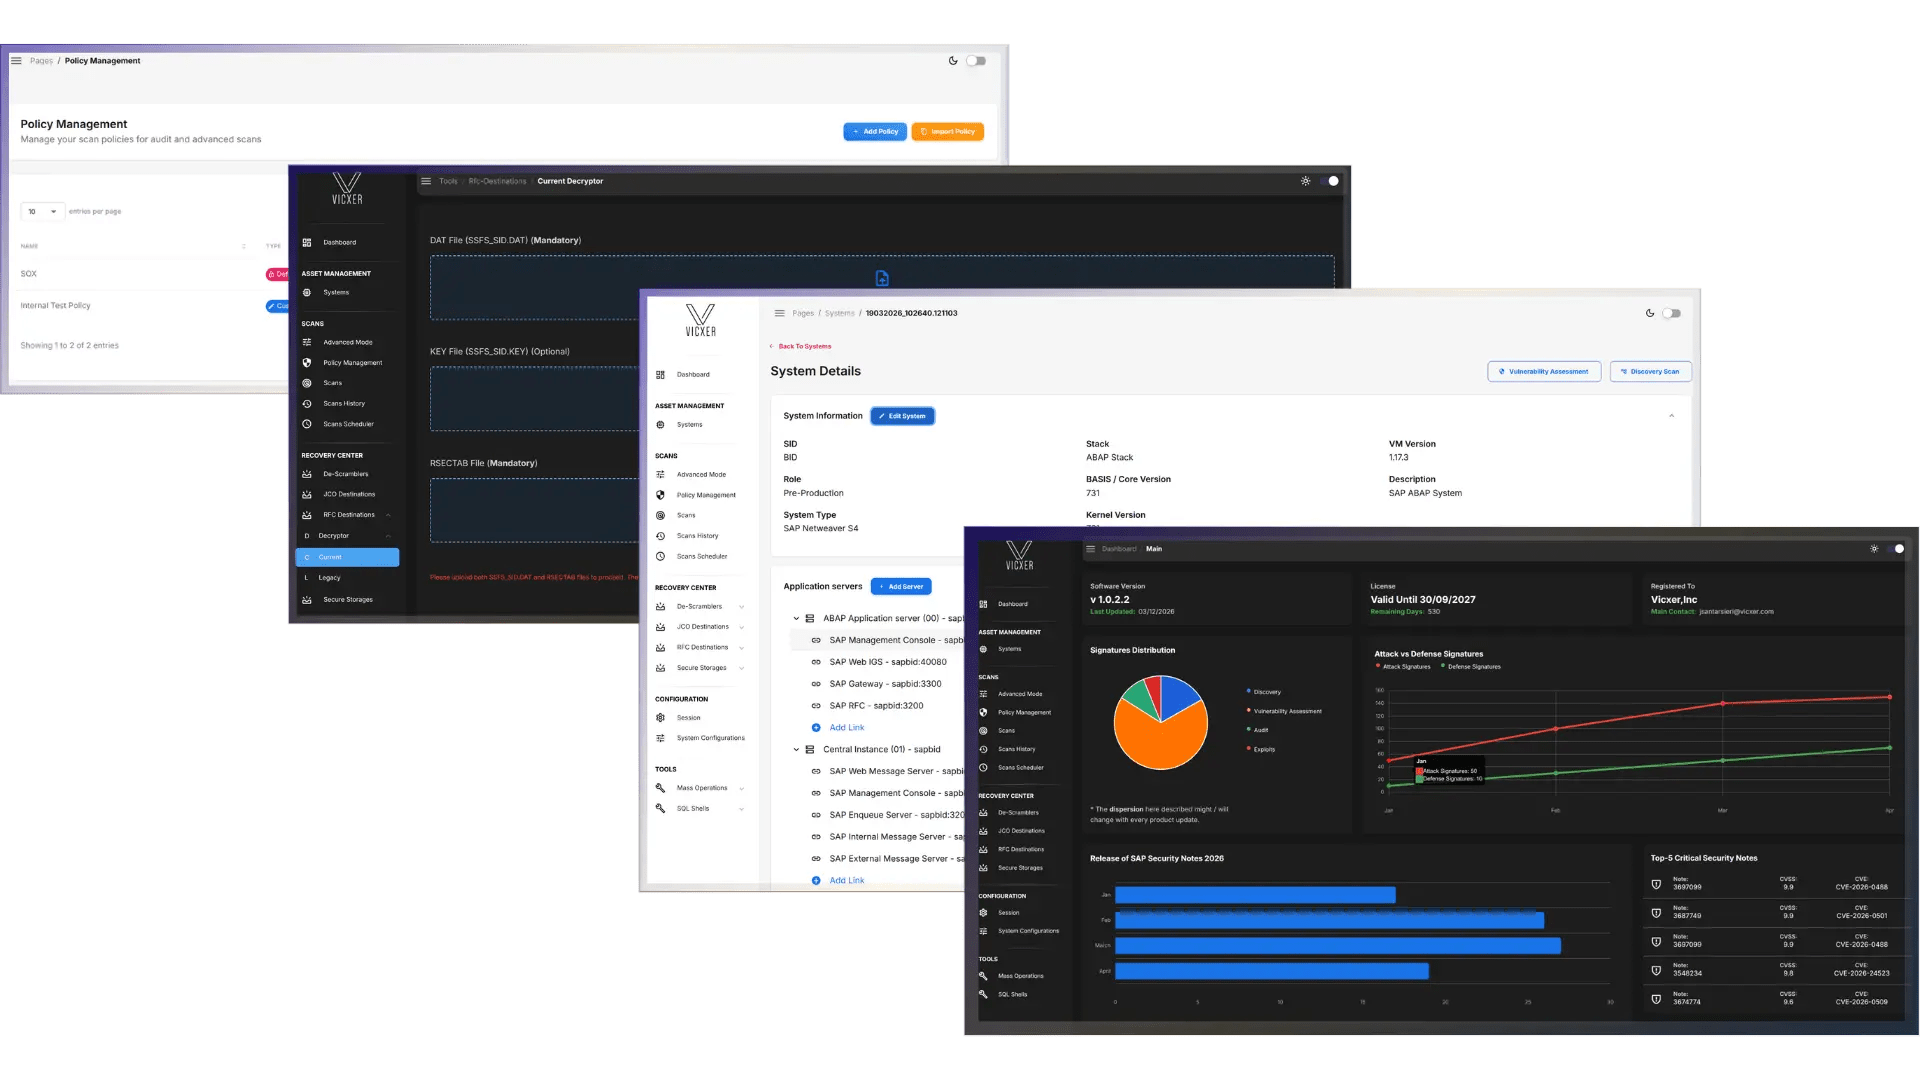Screen dimensions: 1920x1080
Task: Select Current item under Decryptor menu
Action: (x=348, y=557)
